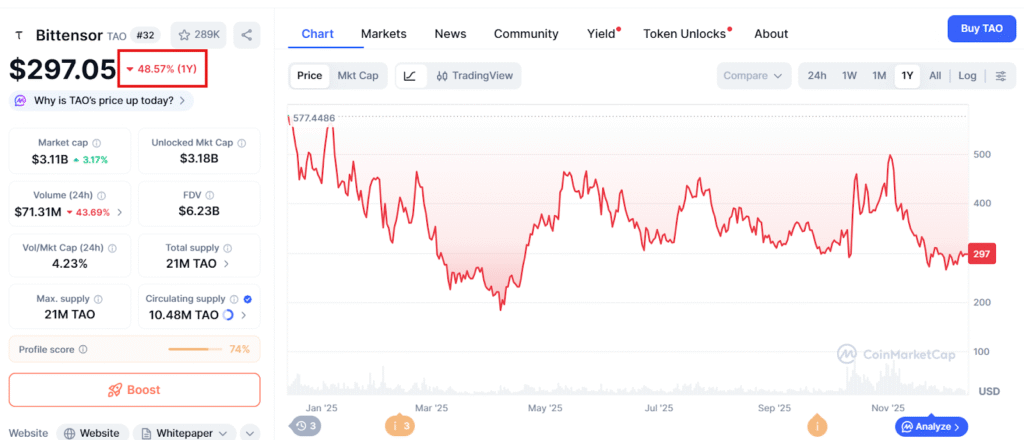Expand the Whitepaper dropdown
Screen dimensions: 1024x440
coord(222,433)
